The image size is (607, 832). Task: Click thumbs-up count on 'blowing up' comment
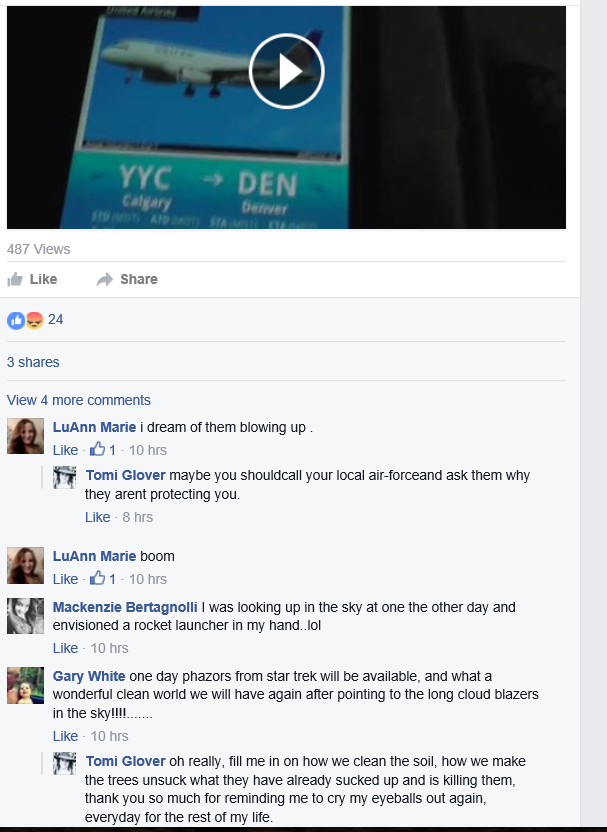click(x=102, y=450)
